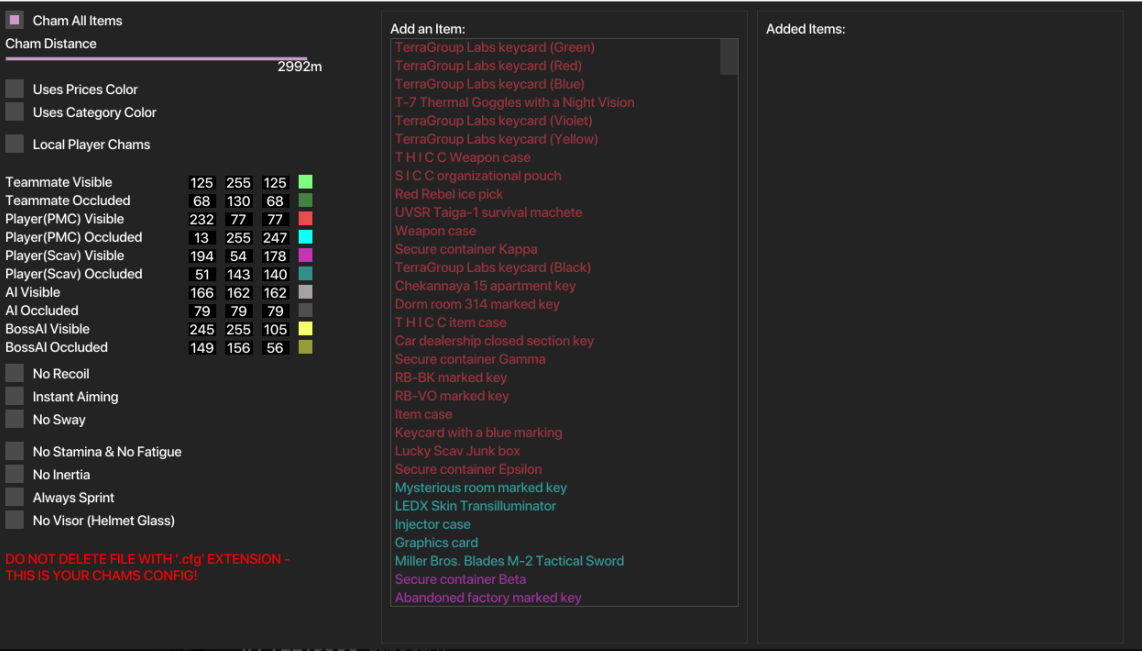This screenshot has height=651, width=1142.
Task: Open AI Visible light gray swatch
Action: [305, 292]
